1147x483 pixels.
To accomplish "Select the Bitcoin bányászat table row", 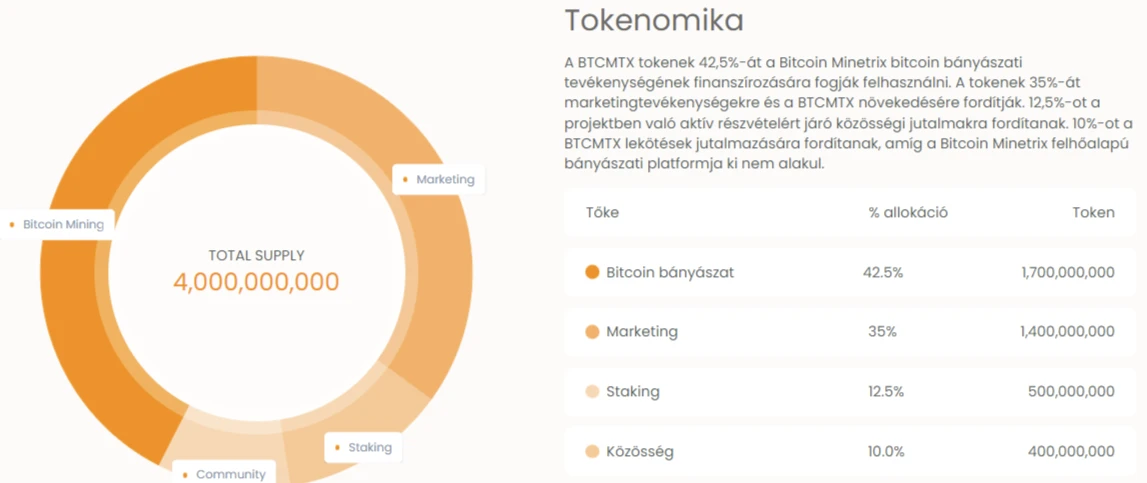I will click(850, 272).
